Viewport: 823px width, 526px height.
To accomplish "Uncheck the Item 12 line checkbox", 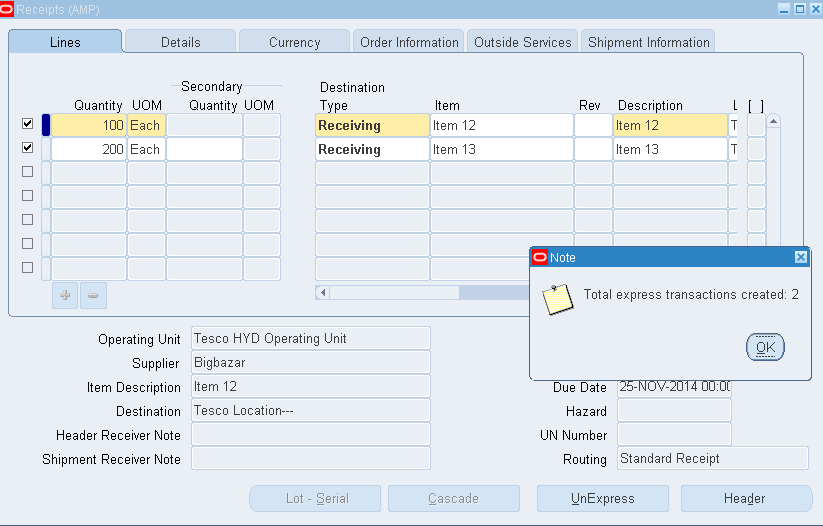I will click(x=28, y=124).
